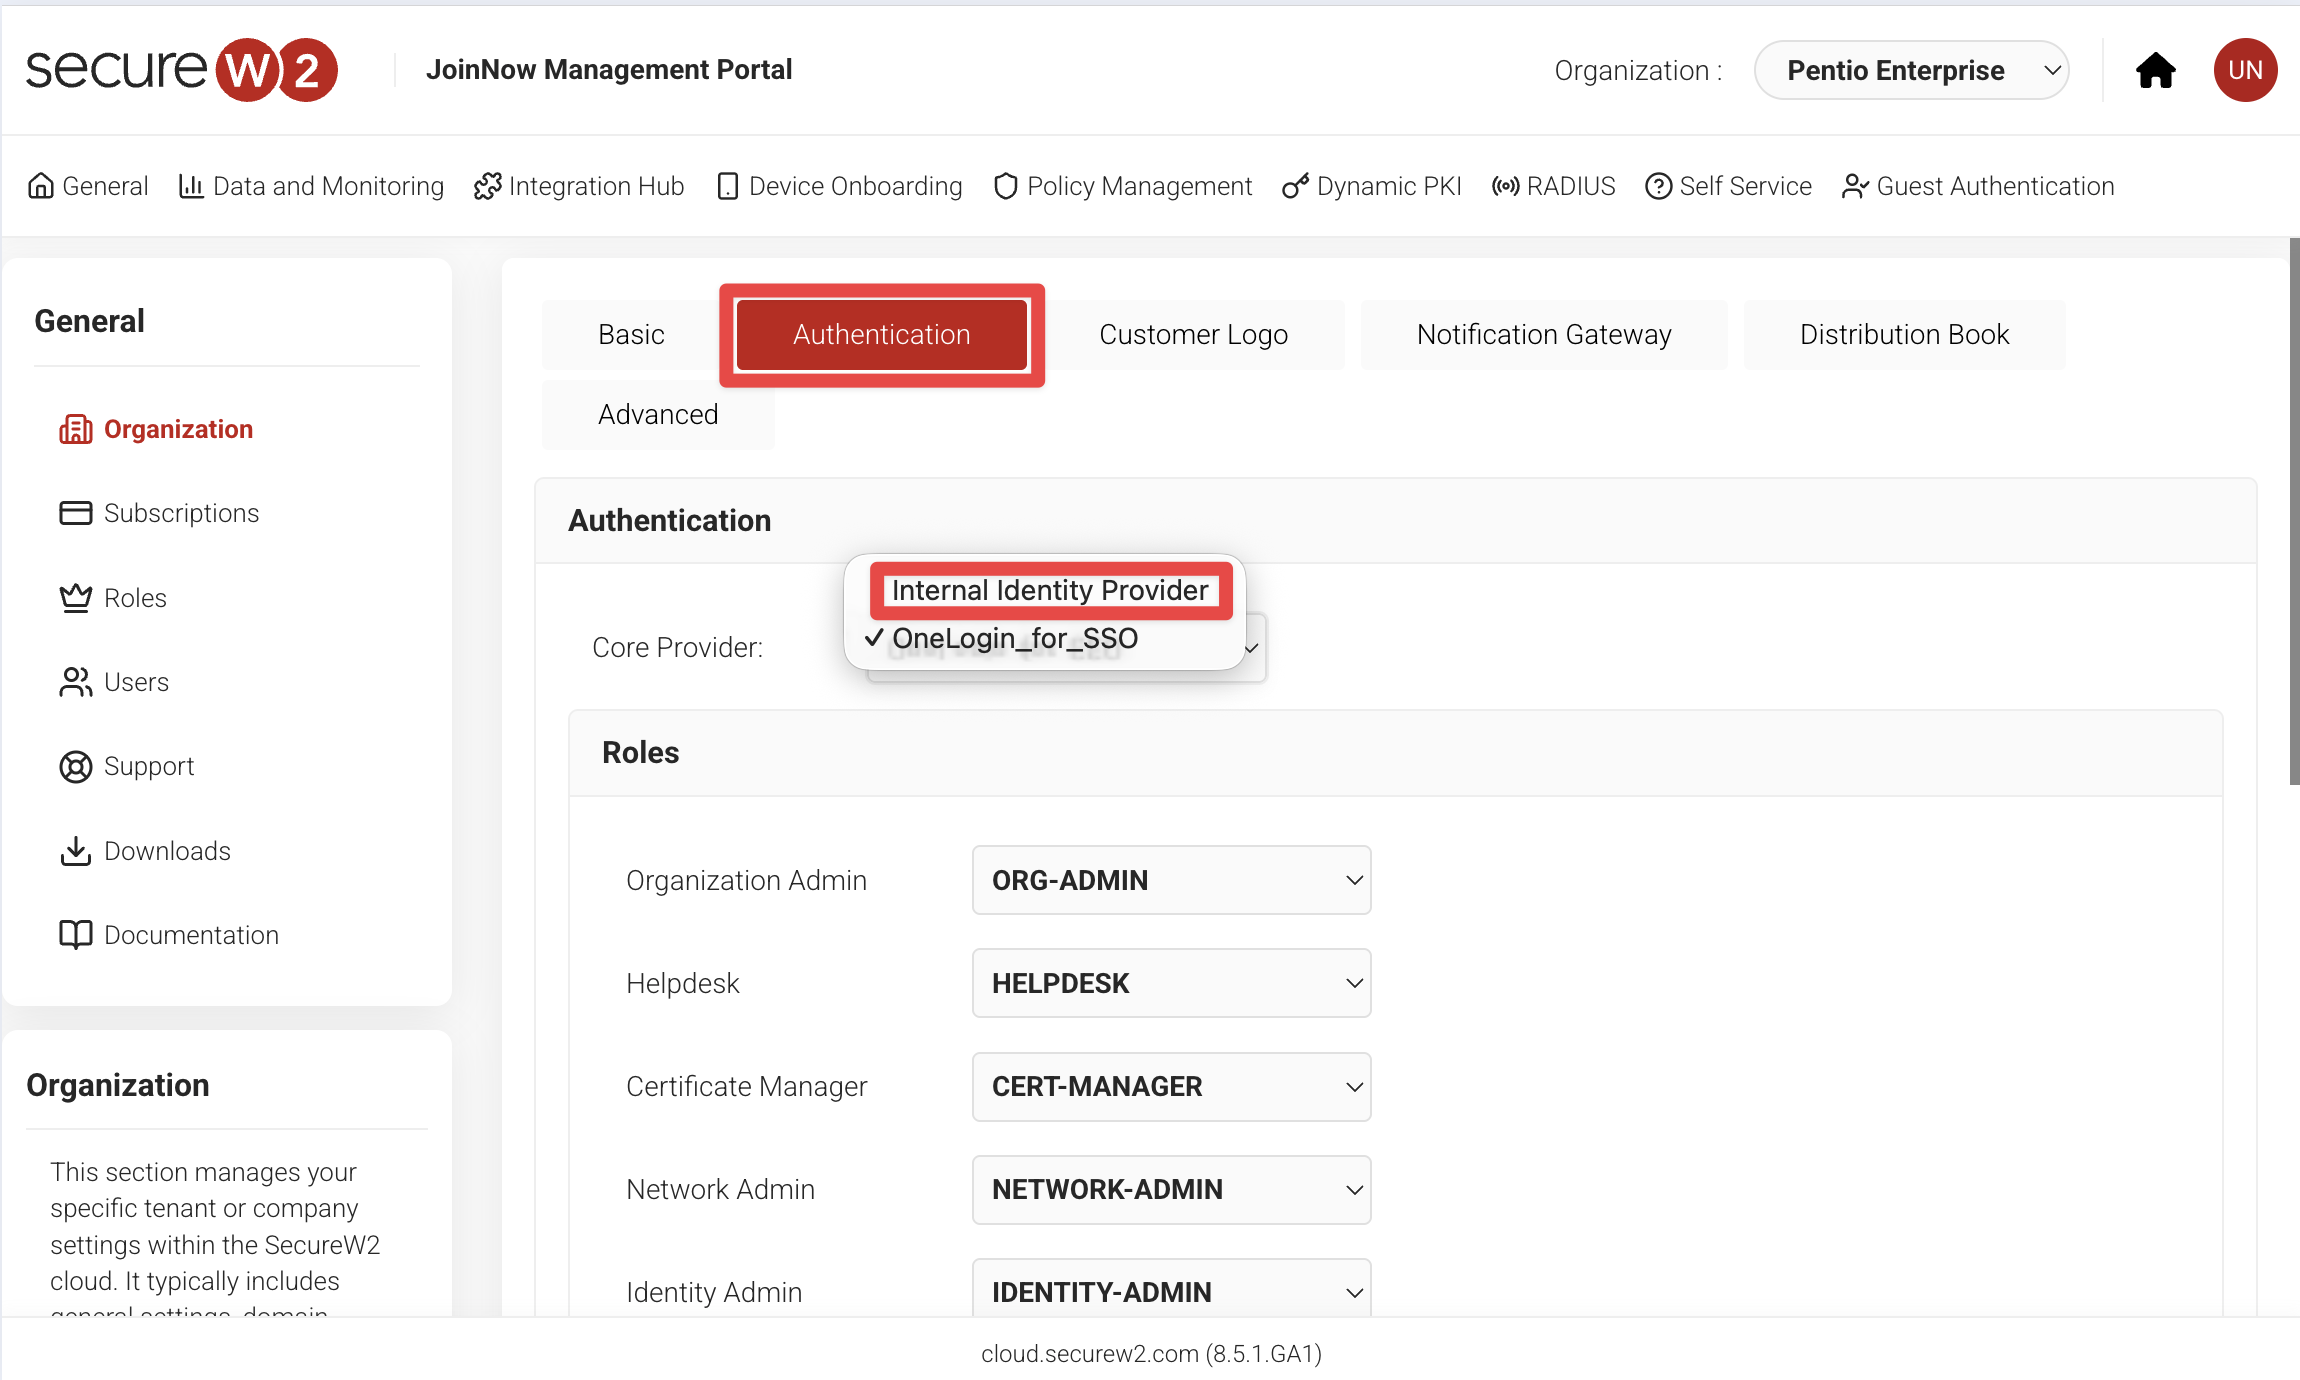
Task: Open the Downloads sidebar link
Action: pos(168,851)
